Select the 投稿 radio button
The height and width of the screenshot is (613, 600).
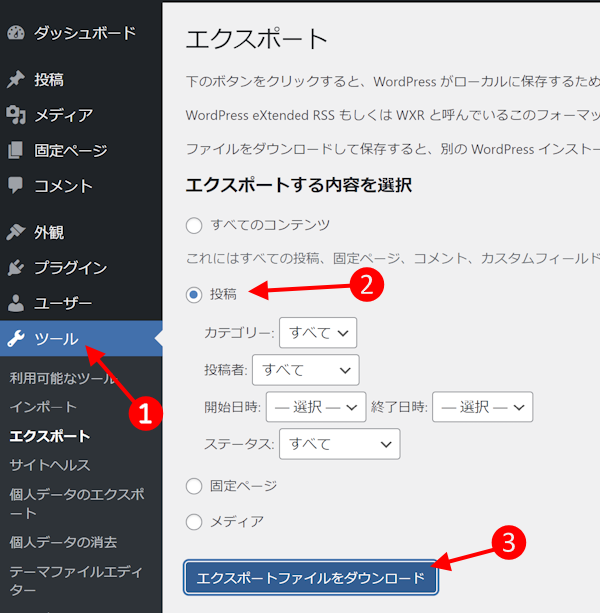point(194,295)
